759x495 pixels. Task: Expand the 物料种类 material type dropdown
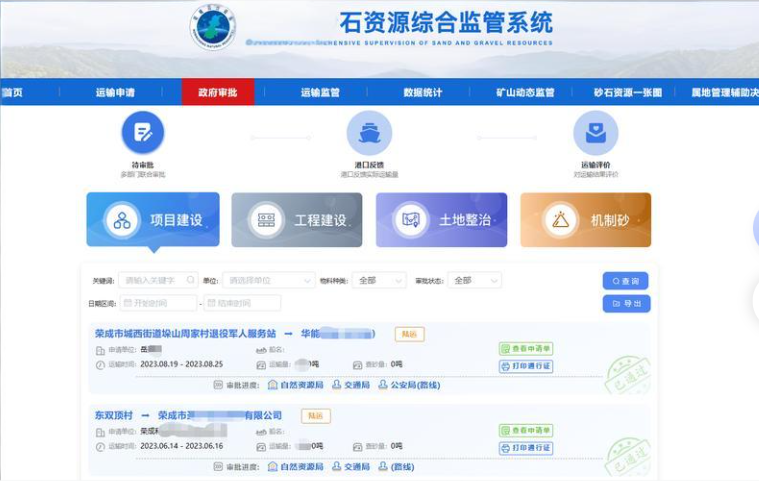379,280
